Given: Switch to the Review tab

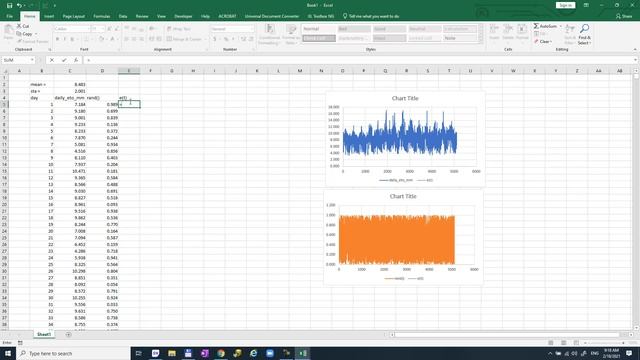Looking at the screenshot, I should (x=142, y=16).
